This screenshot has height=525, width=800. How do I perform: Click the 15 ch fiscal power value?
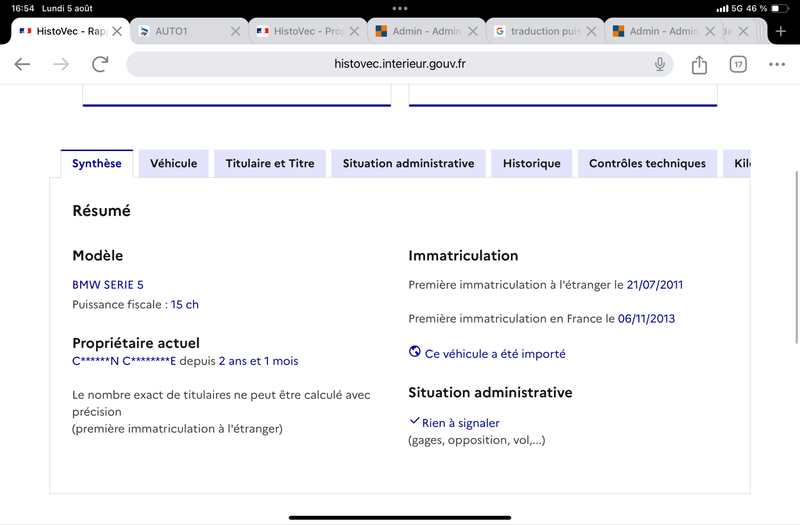point(185,305)
